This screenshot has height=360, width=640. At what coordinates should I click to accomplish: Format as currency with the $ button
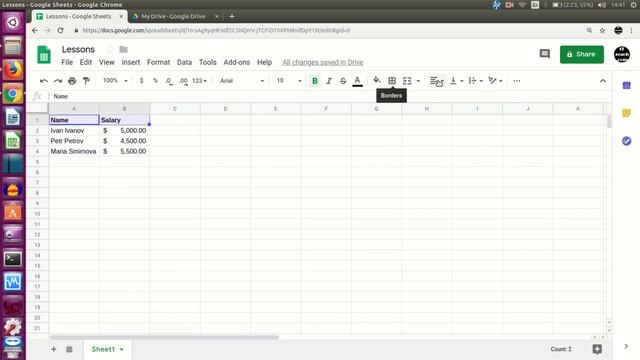pyautogui.click(x=141, y=81)
